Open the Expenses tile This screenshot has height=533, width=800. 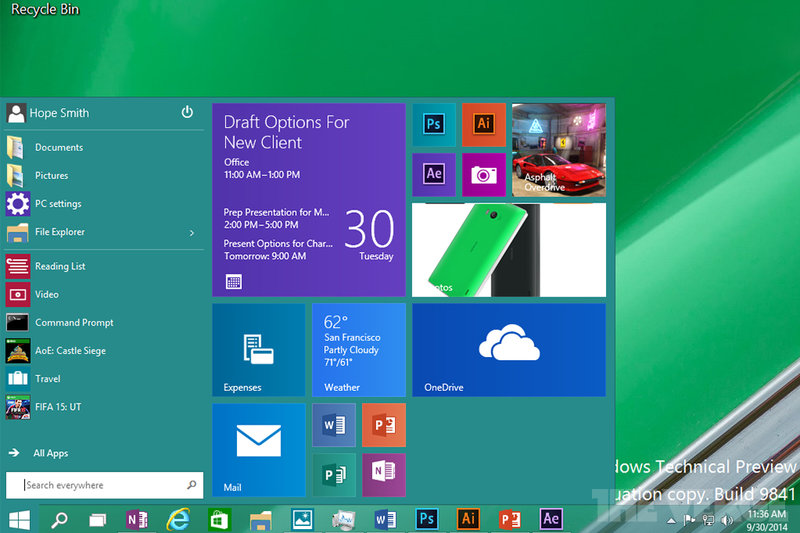[259, 350]
